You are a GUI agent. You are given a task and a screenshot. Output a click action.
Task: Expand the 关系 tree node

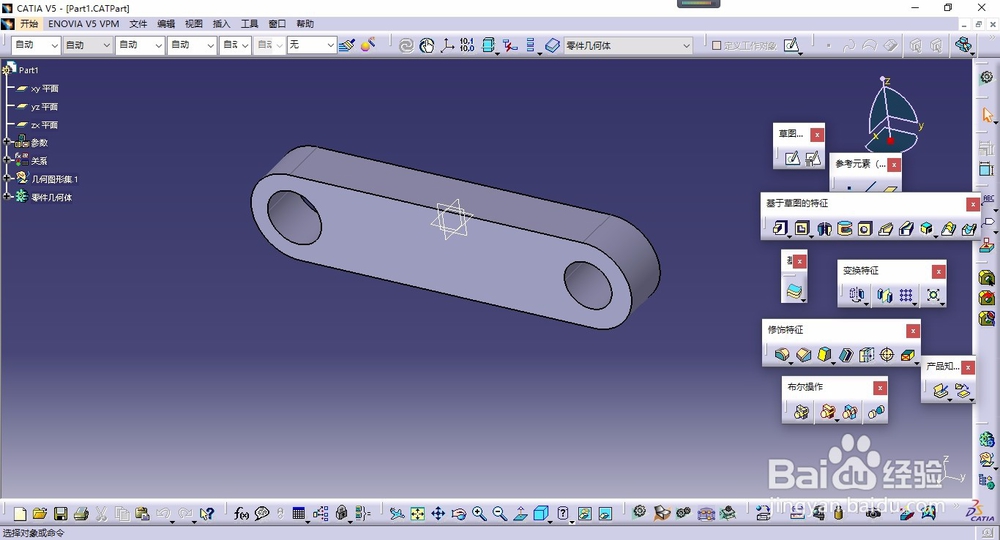point(7,160)
